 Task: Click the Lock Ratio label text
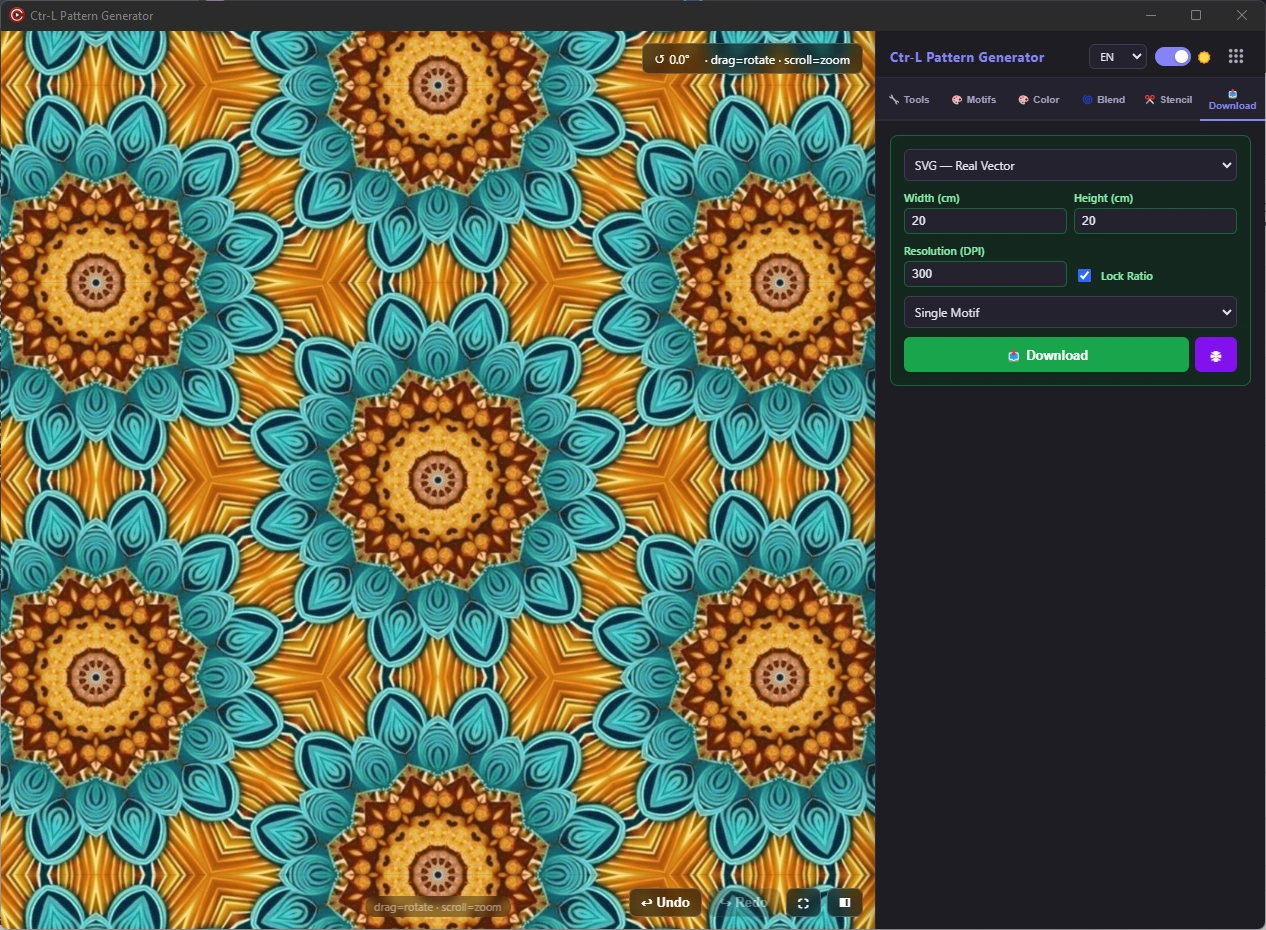pos(1126,276)
